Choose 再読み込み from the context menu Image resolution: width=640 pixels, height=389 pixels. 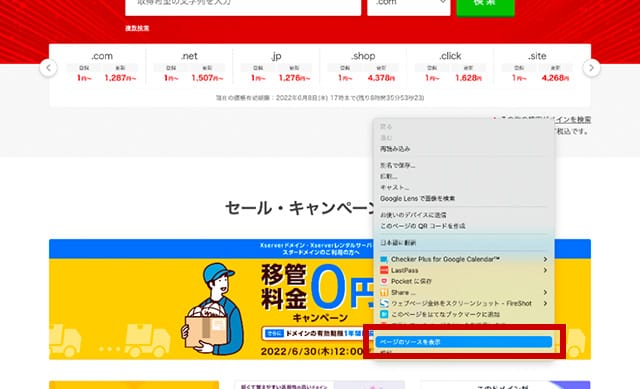pyautogui.click(x=395, y=149)
